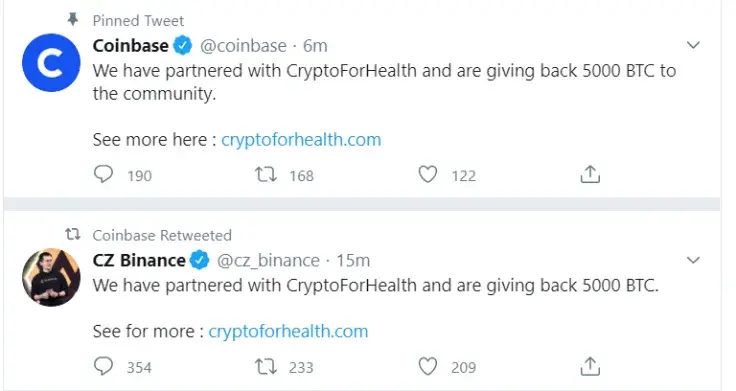
Task: Reply to the CZ Binance tweet
Action: point(103,366)
